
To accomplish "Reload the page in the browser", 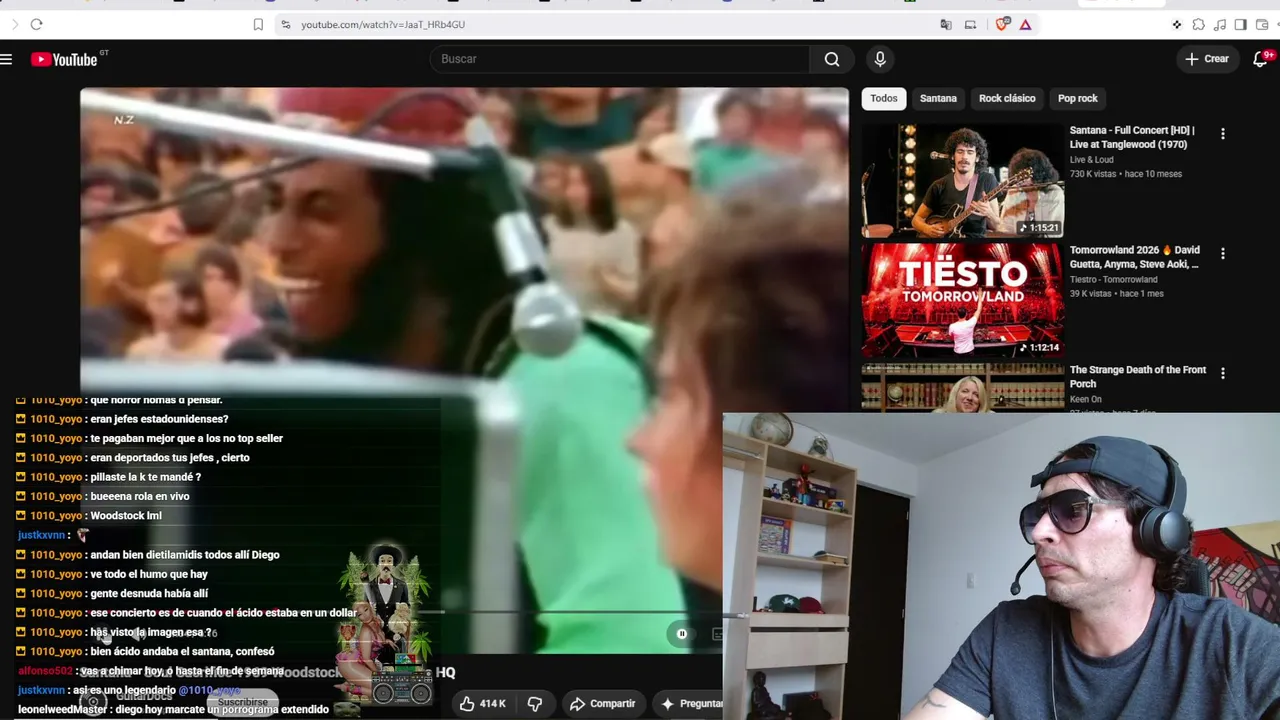I will pyautogui.click(x=36, y=24).
